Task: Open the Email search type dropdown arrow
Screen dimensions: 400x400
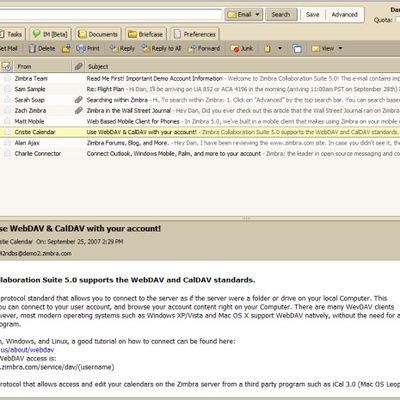Action: tap(257, 15)
